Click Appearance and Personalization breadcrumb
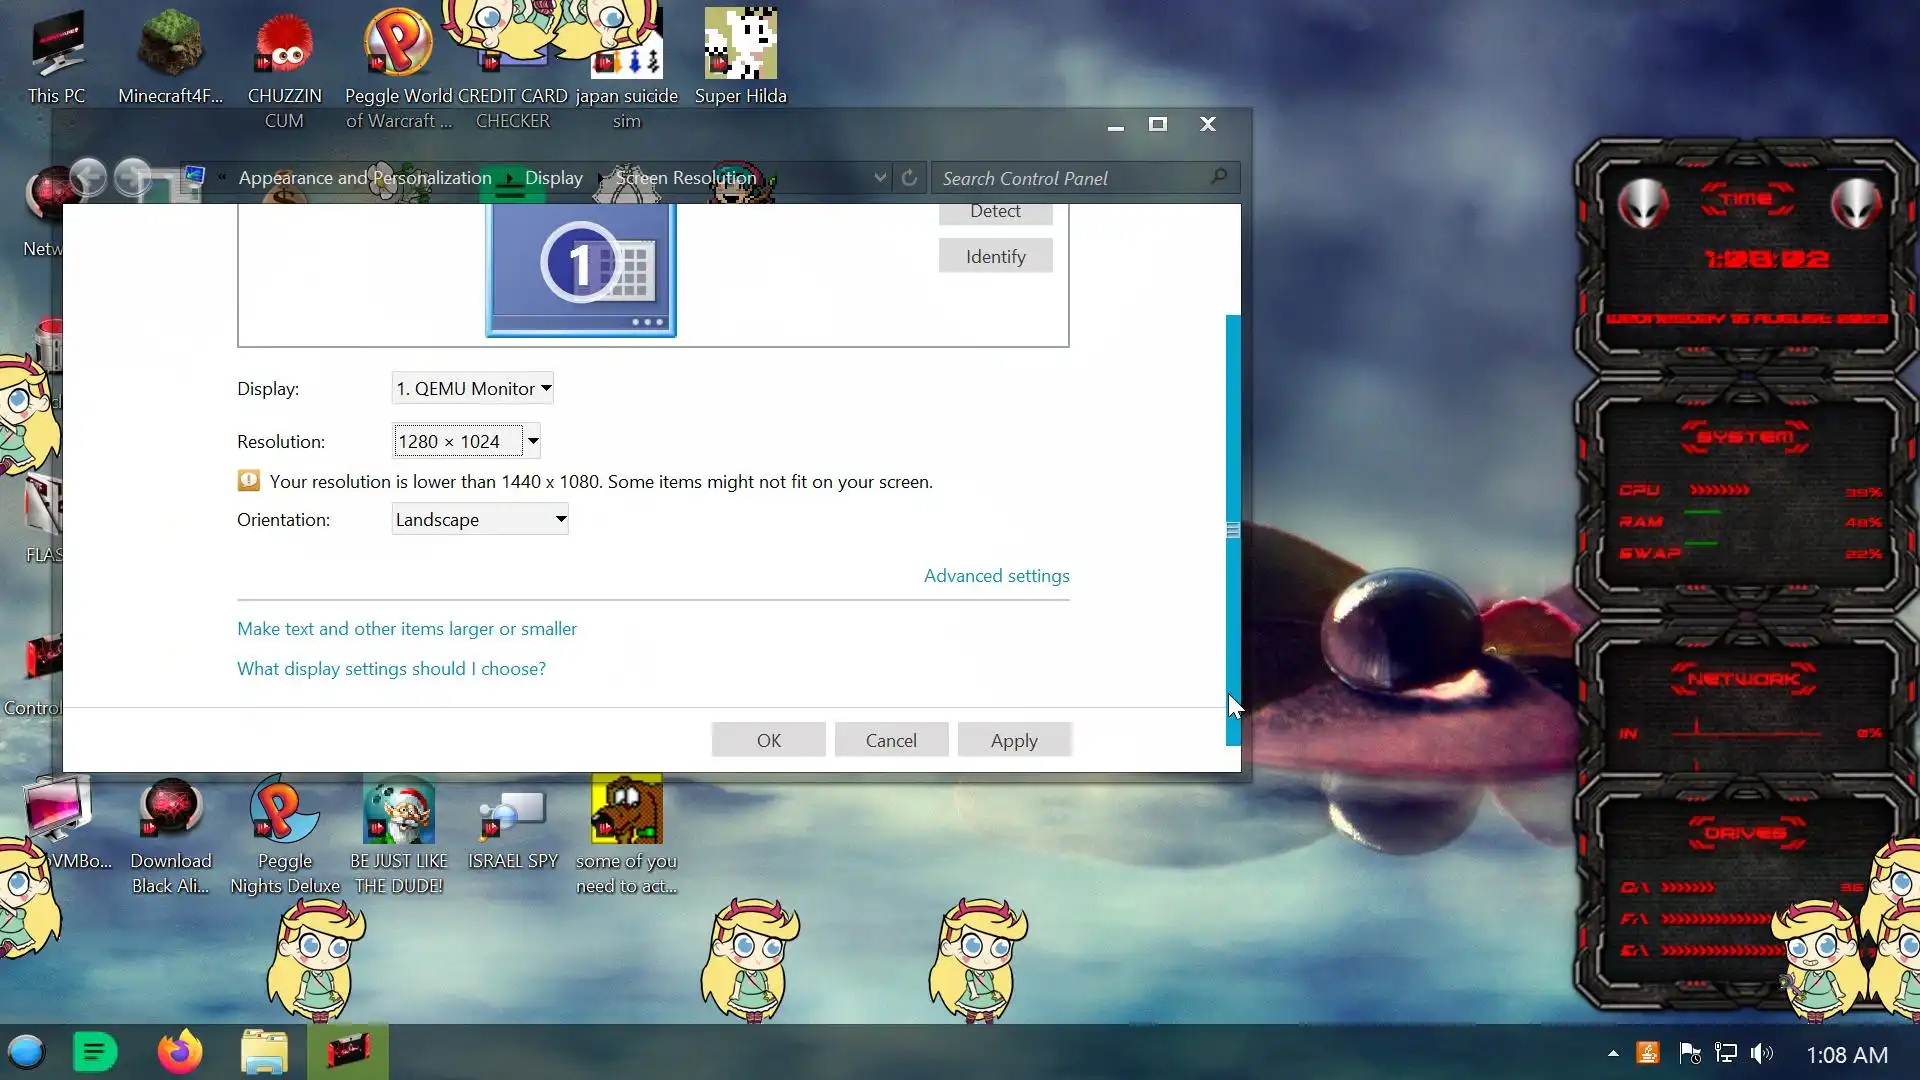Screen dimensions: 1920x1080 (365, 178)
